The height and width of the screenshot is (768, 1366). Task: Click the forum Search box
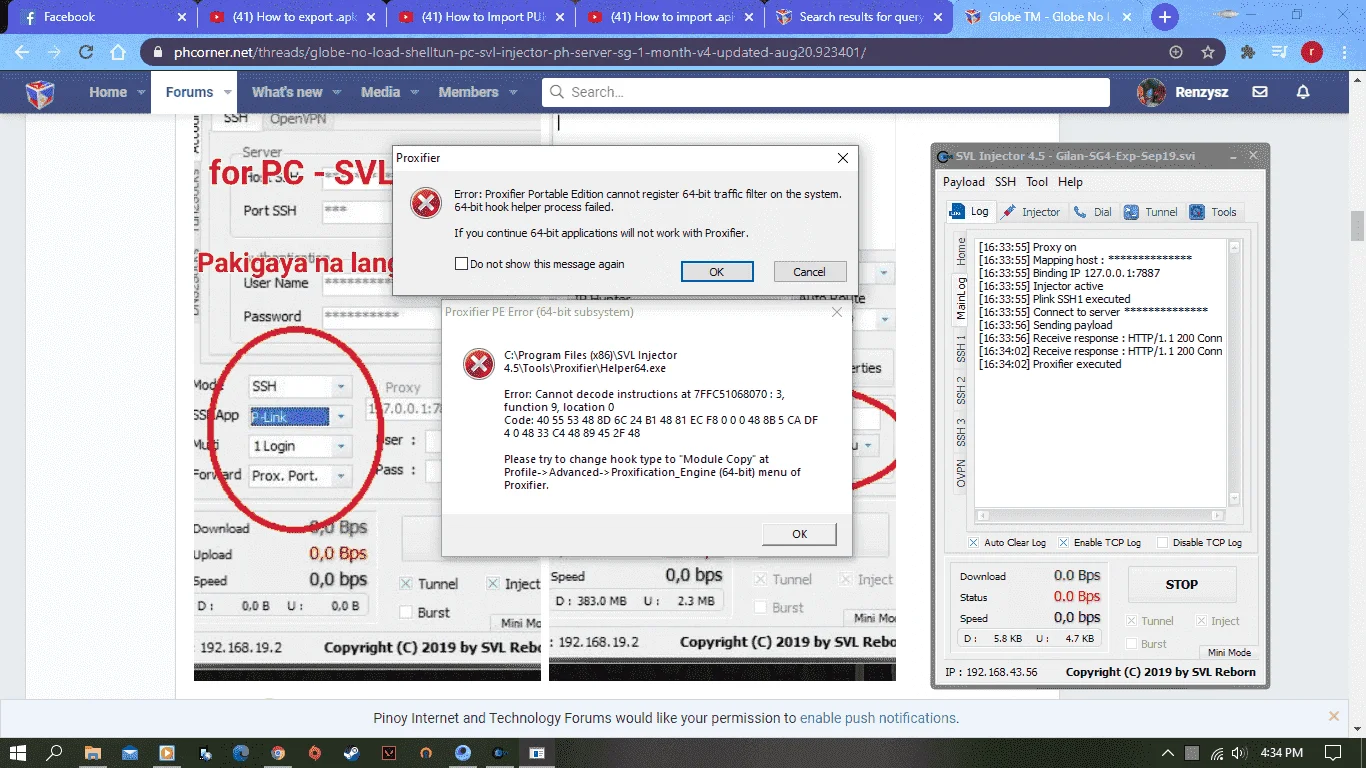826,92
